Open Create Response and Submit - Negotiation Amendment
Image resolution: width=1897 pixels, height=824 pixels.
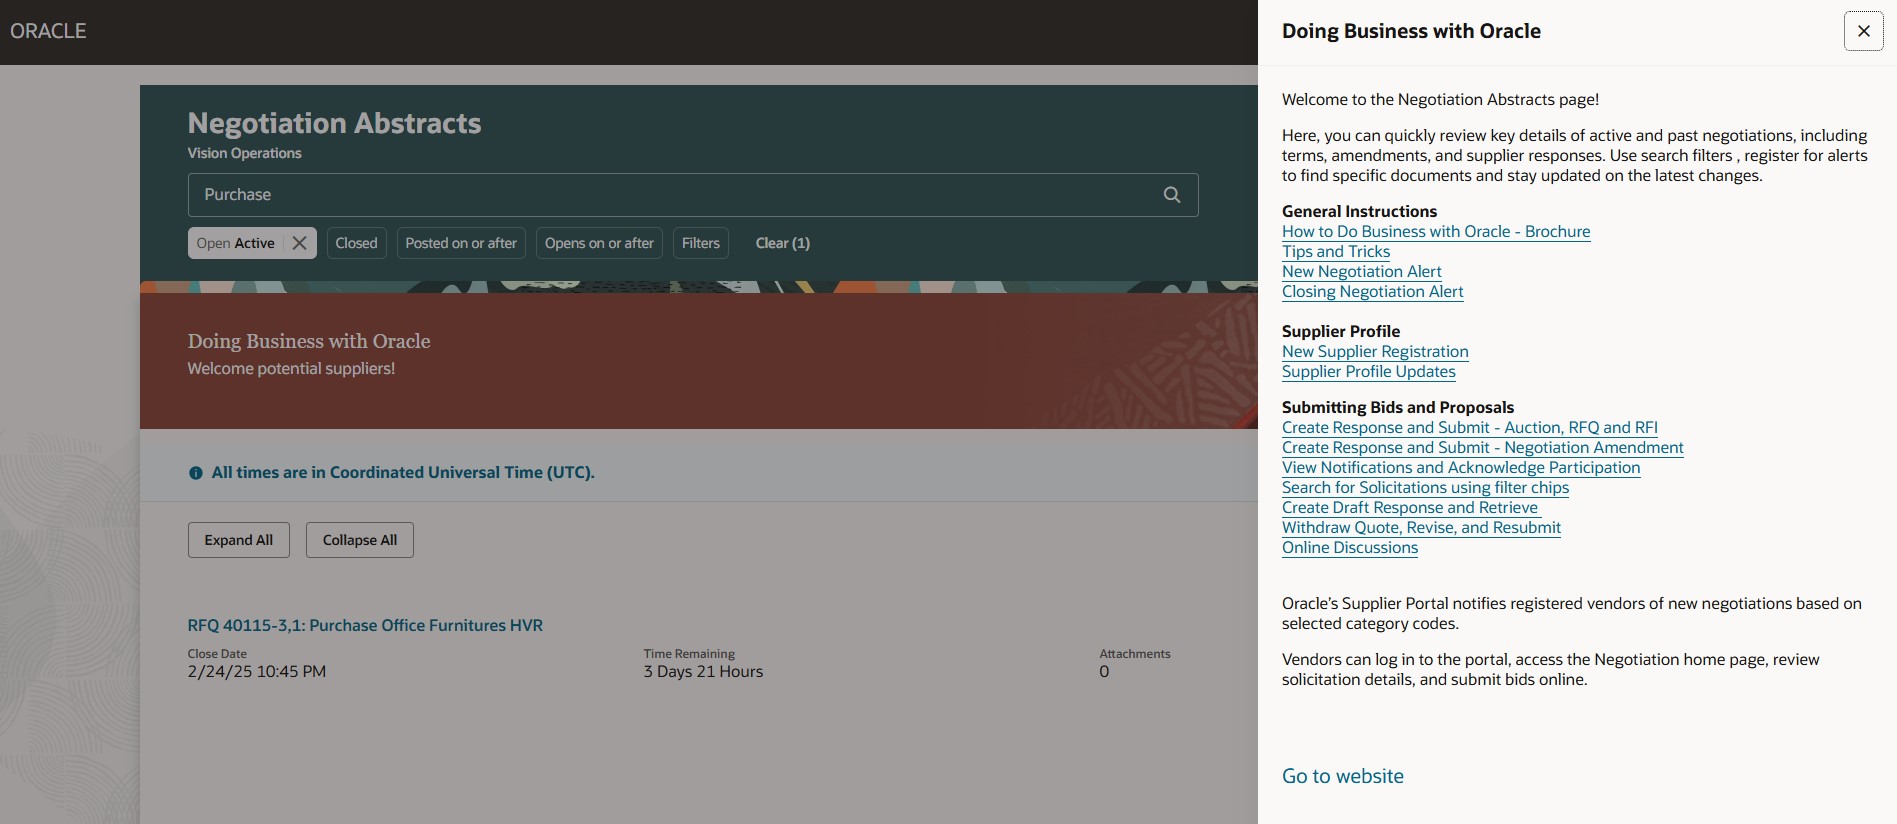(1483, 447)
